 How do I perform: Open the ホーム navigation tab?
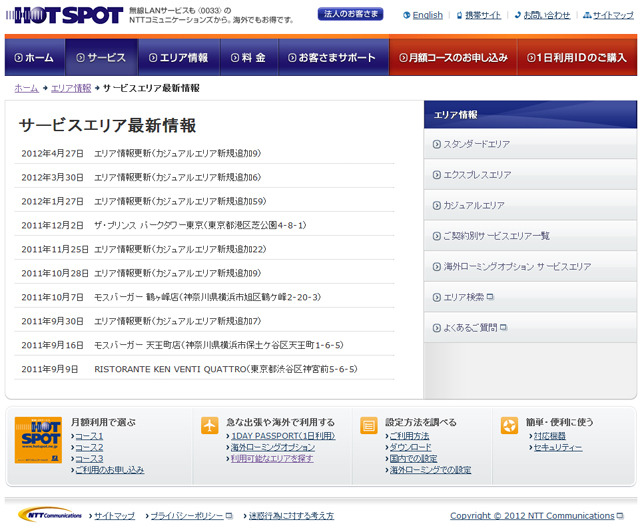click(35, 58)
